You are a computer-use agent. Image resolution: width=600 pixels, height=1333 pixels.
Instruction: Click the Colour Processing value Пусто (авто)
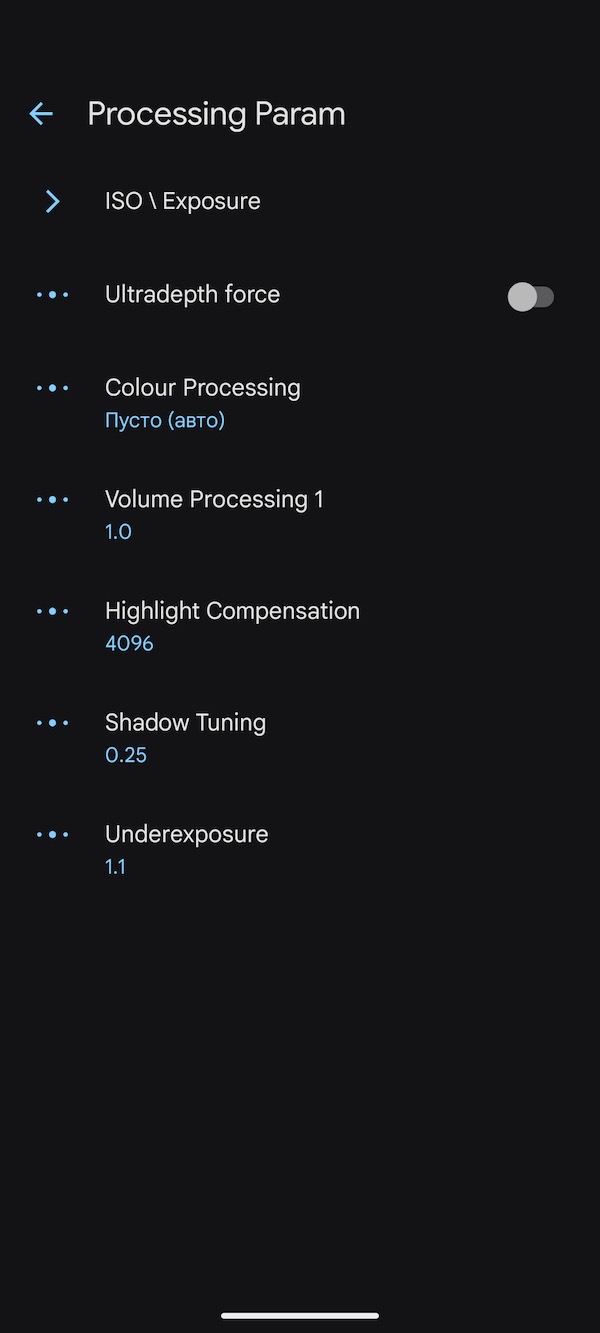pyautogui.click(x=165, y=420)
